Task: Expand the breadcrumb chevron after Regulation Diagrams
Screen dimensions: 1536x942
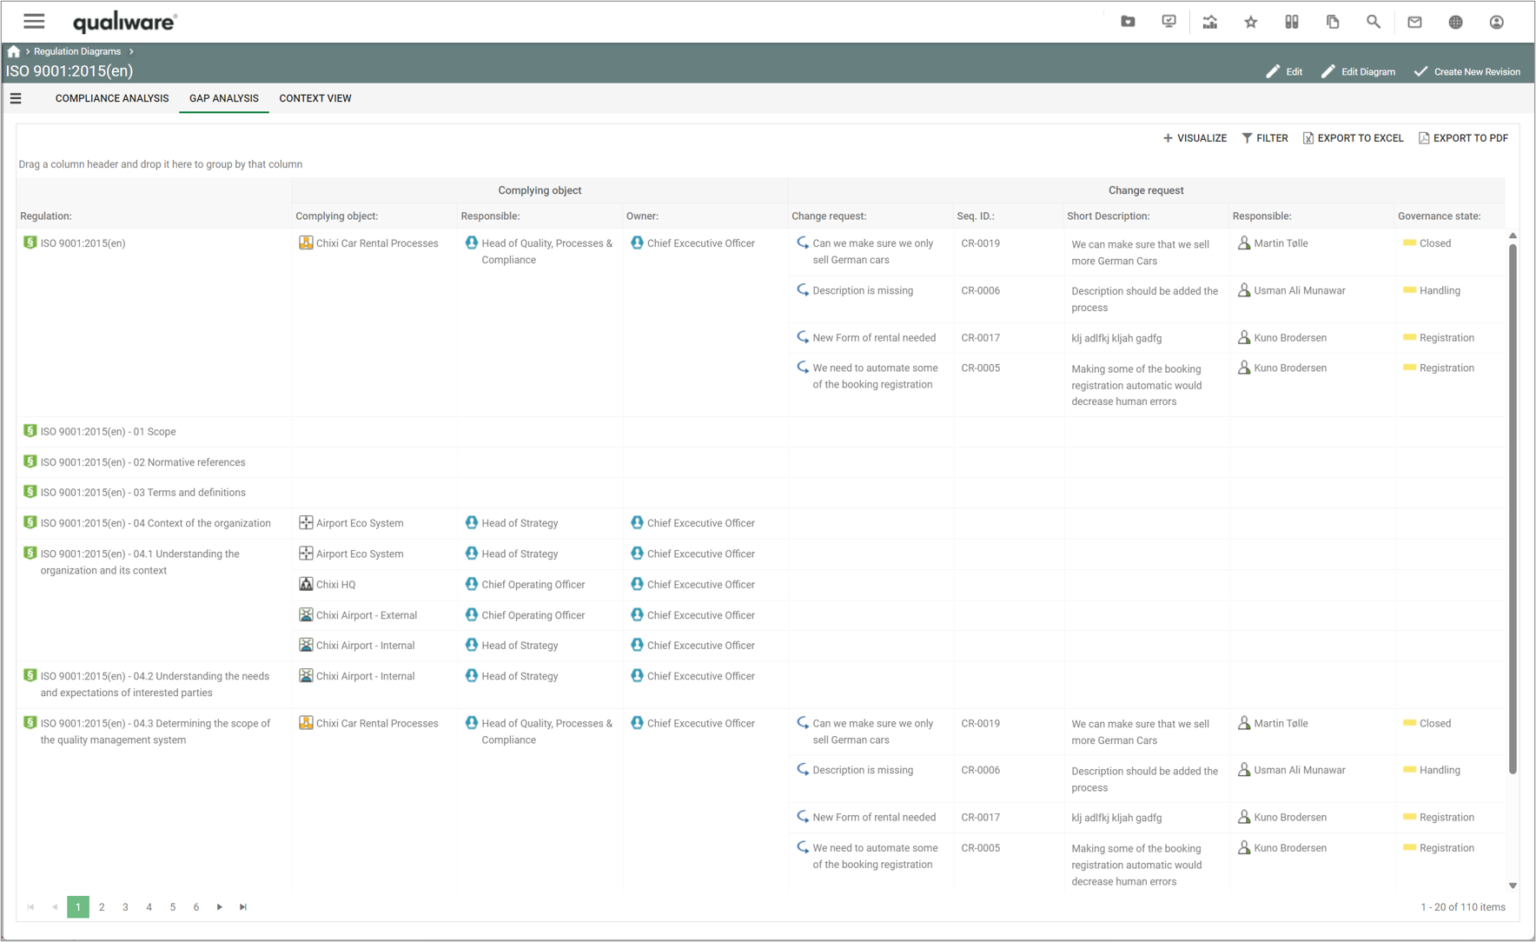Action: [x=130, y=51]
